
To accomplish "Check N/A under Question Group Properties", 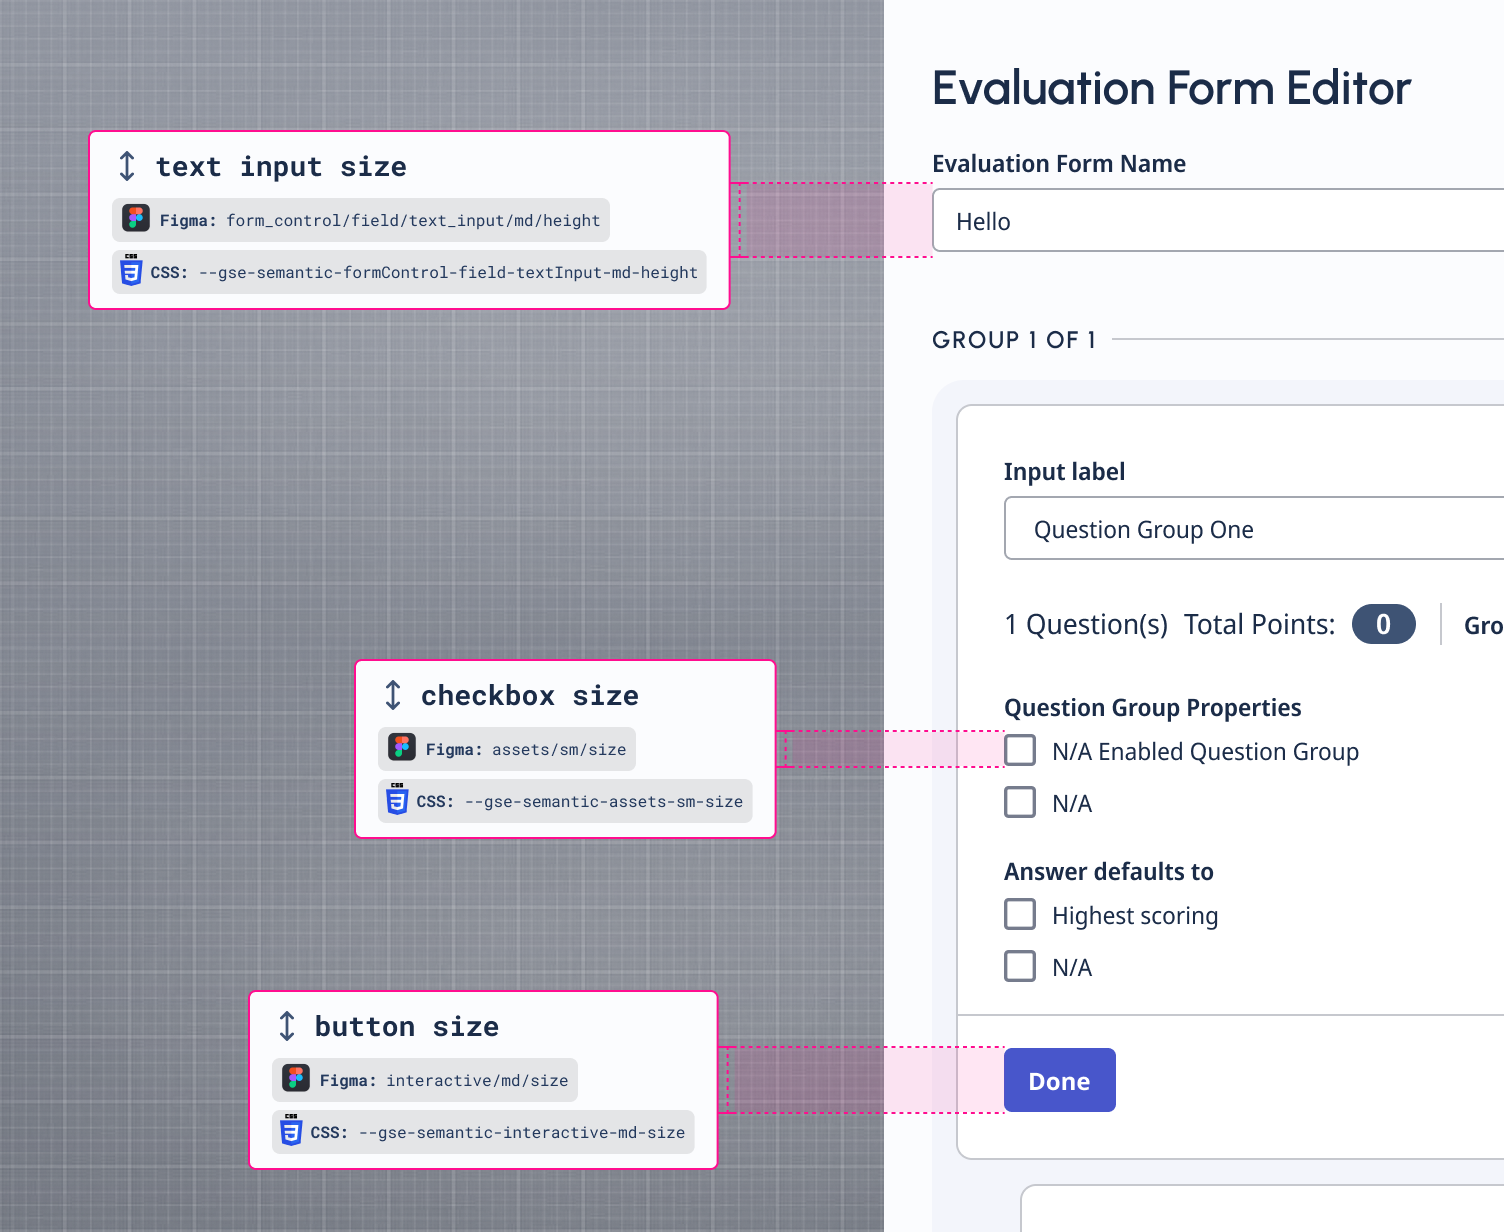I will tap(1020, 803).
